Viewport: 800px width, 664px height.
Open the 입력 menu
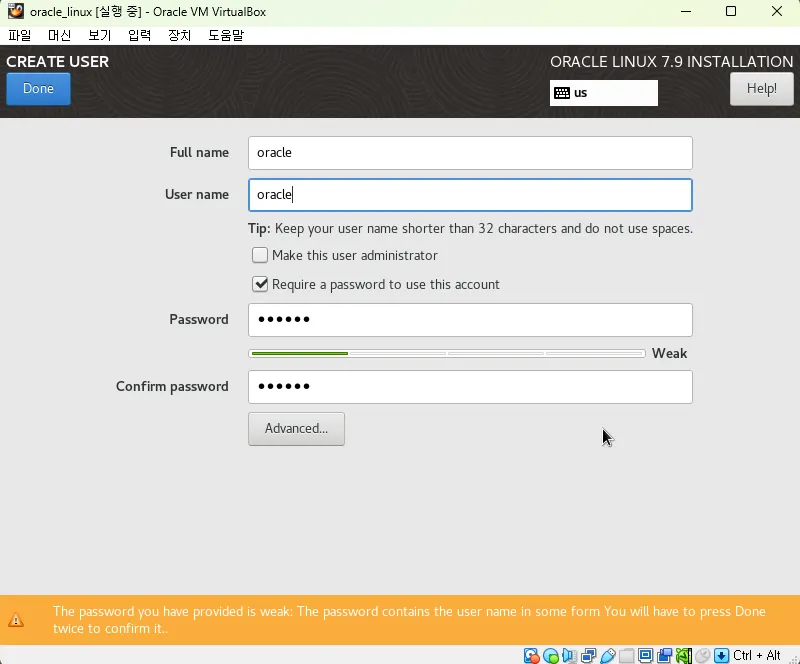(x=139, y=35)
